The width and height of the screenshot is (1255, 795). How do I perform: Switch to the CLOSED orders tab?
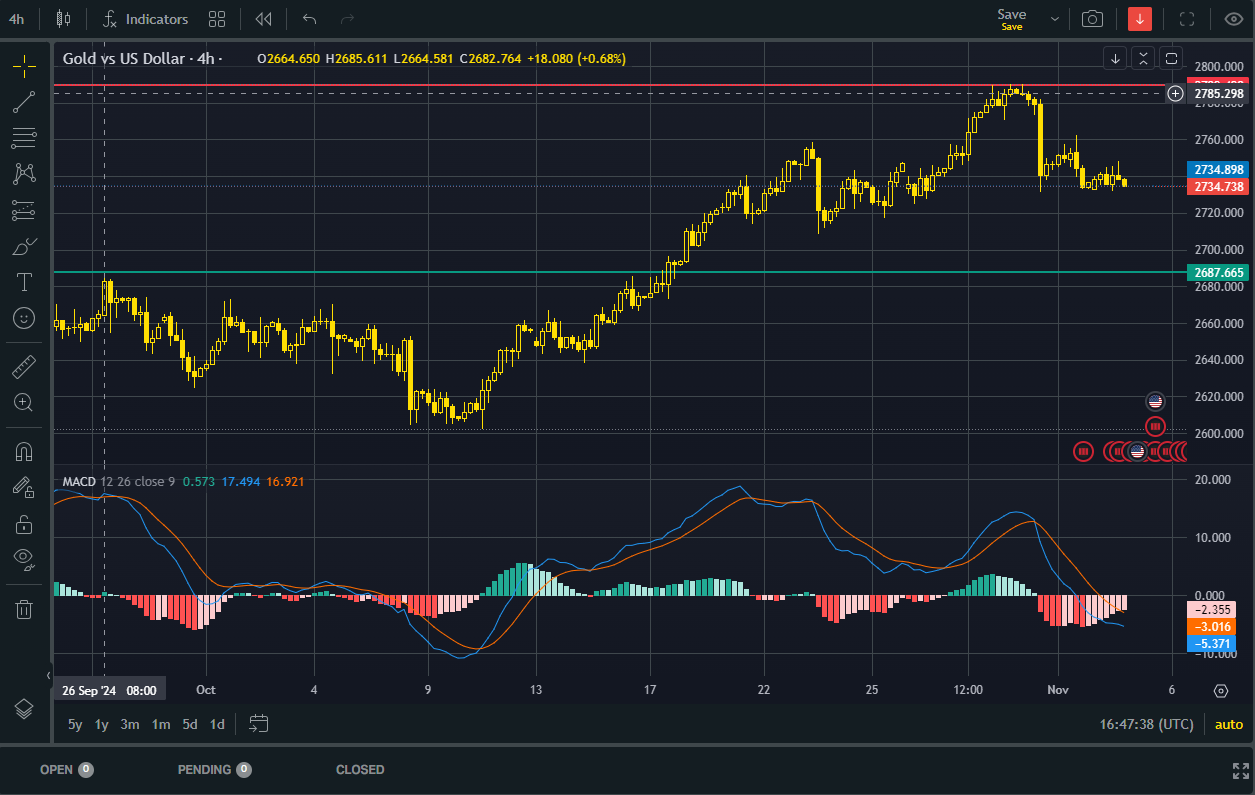click(x=359, y=770)
